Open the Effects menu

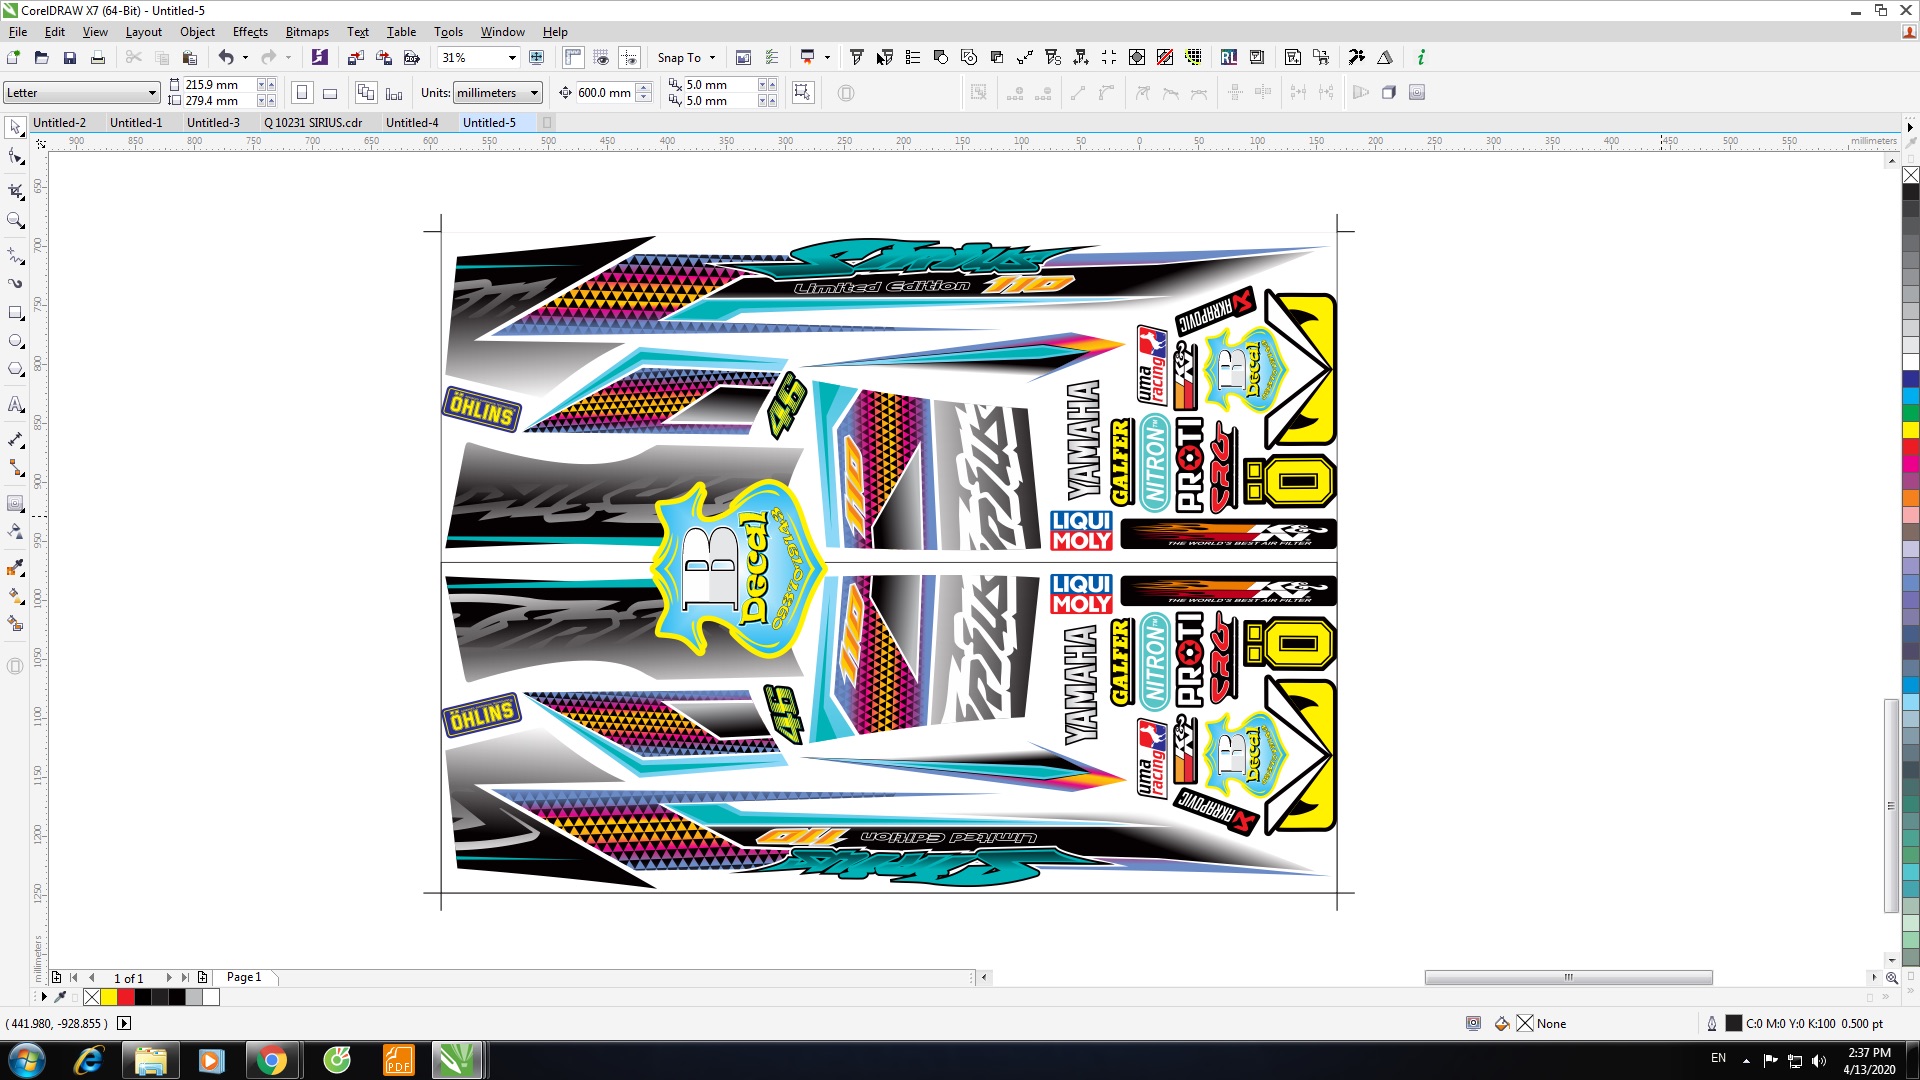(x=250, y=32)
